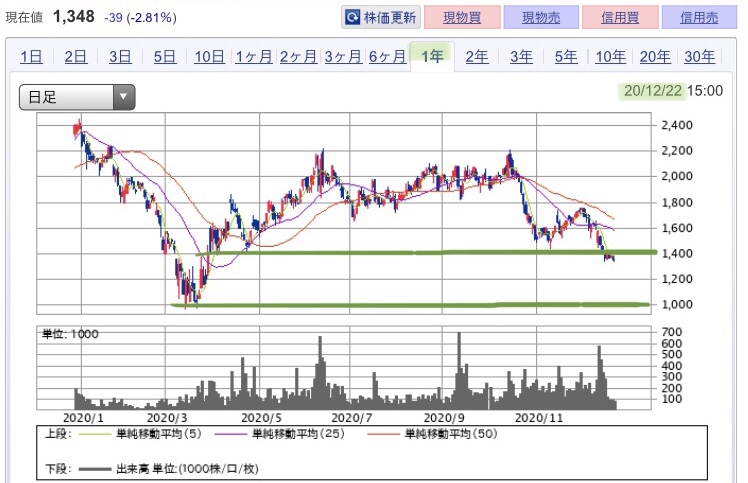Click the 単純移動平均(5) legend entry
Screen dimensions: 748x483
140,433
